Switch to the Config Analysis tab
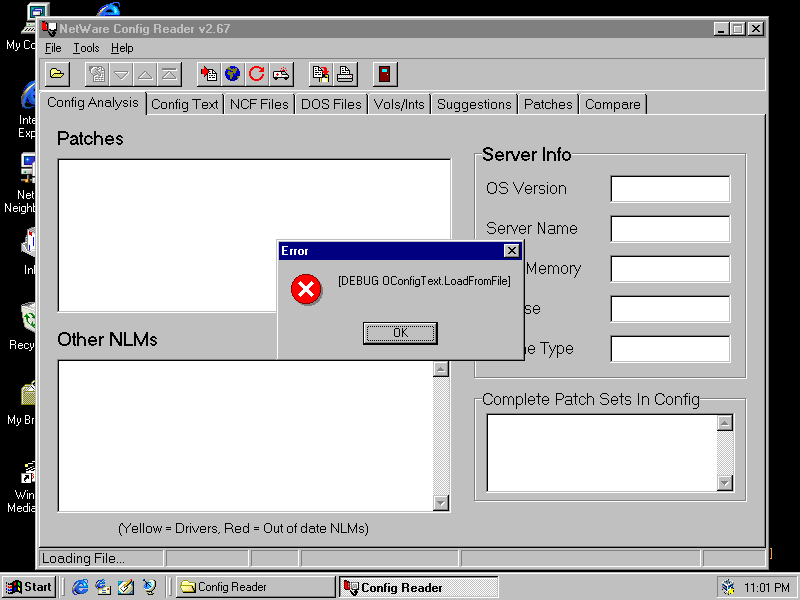The image size is (800, 600). pos(93,103)
